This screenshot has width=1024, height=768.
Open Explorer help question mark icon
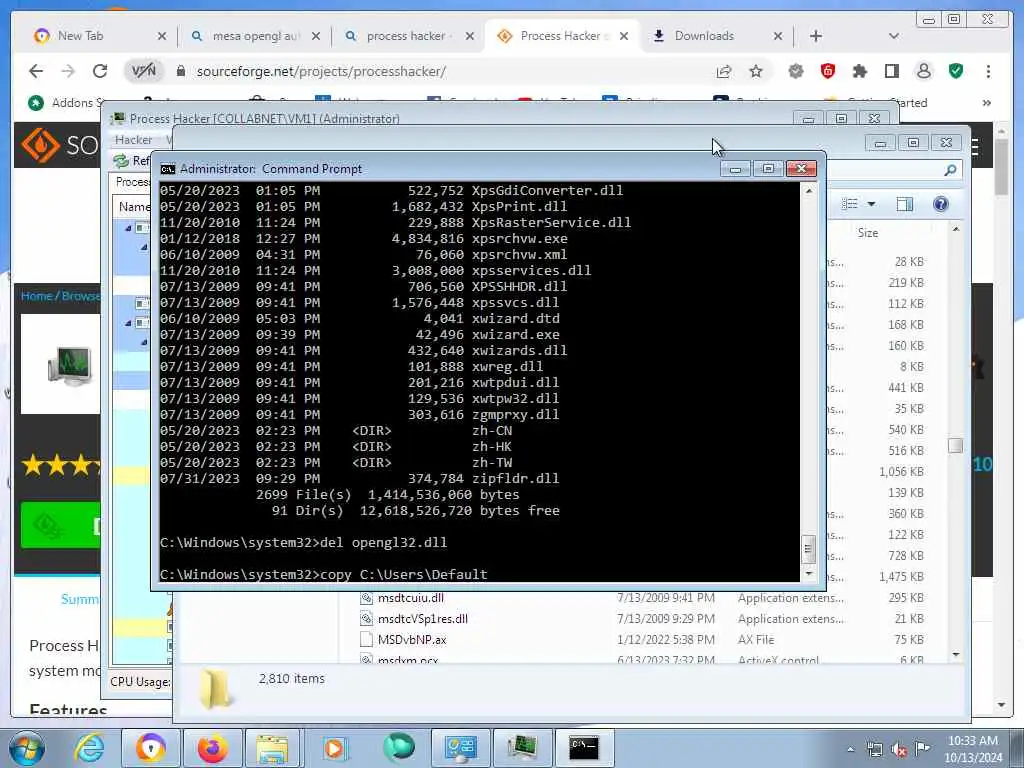click(x=940, y=204)
